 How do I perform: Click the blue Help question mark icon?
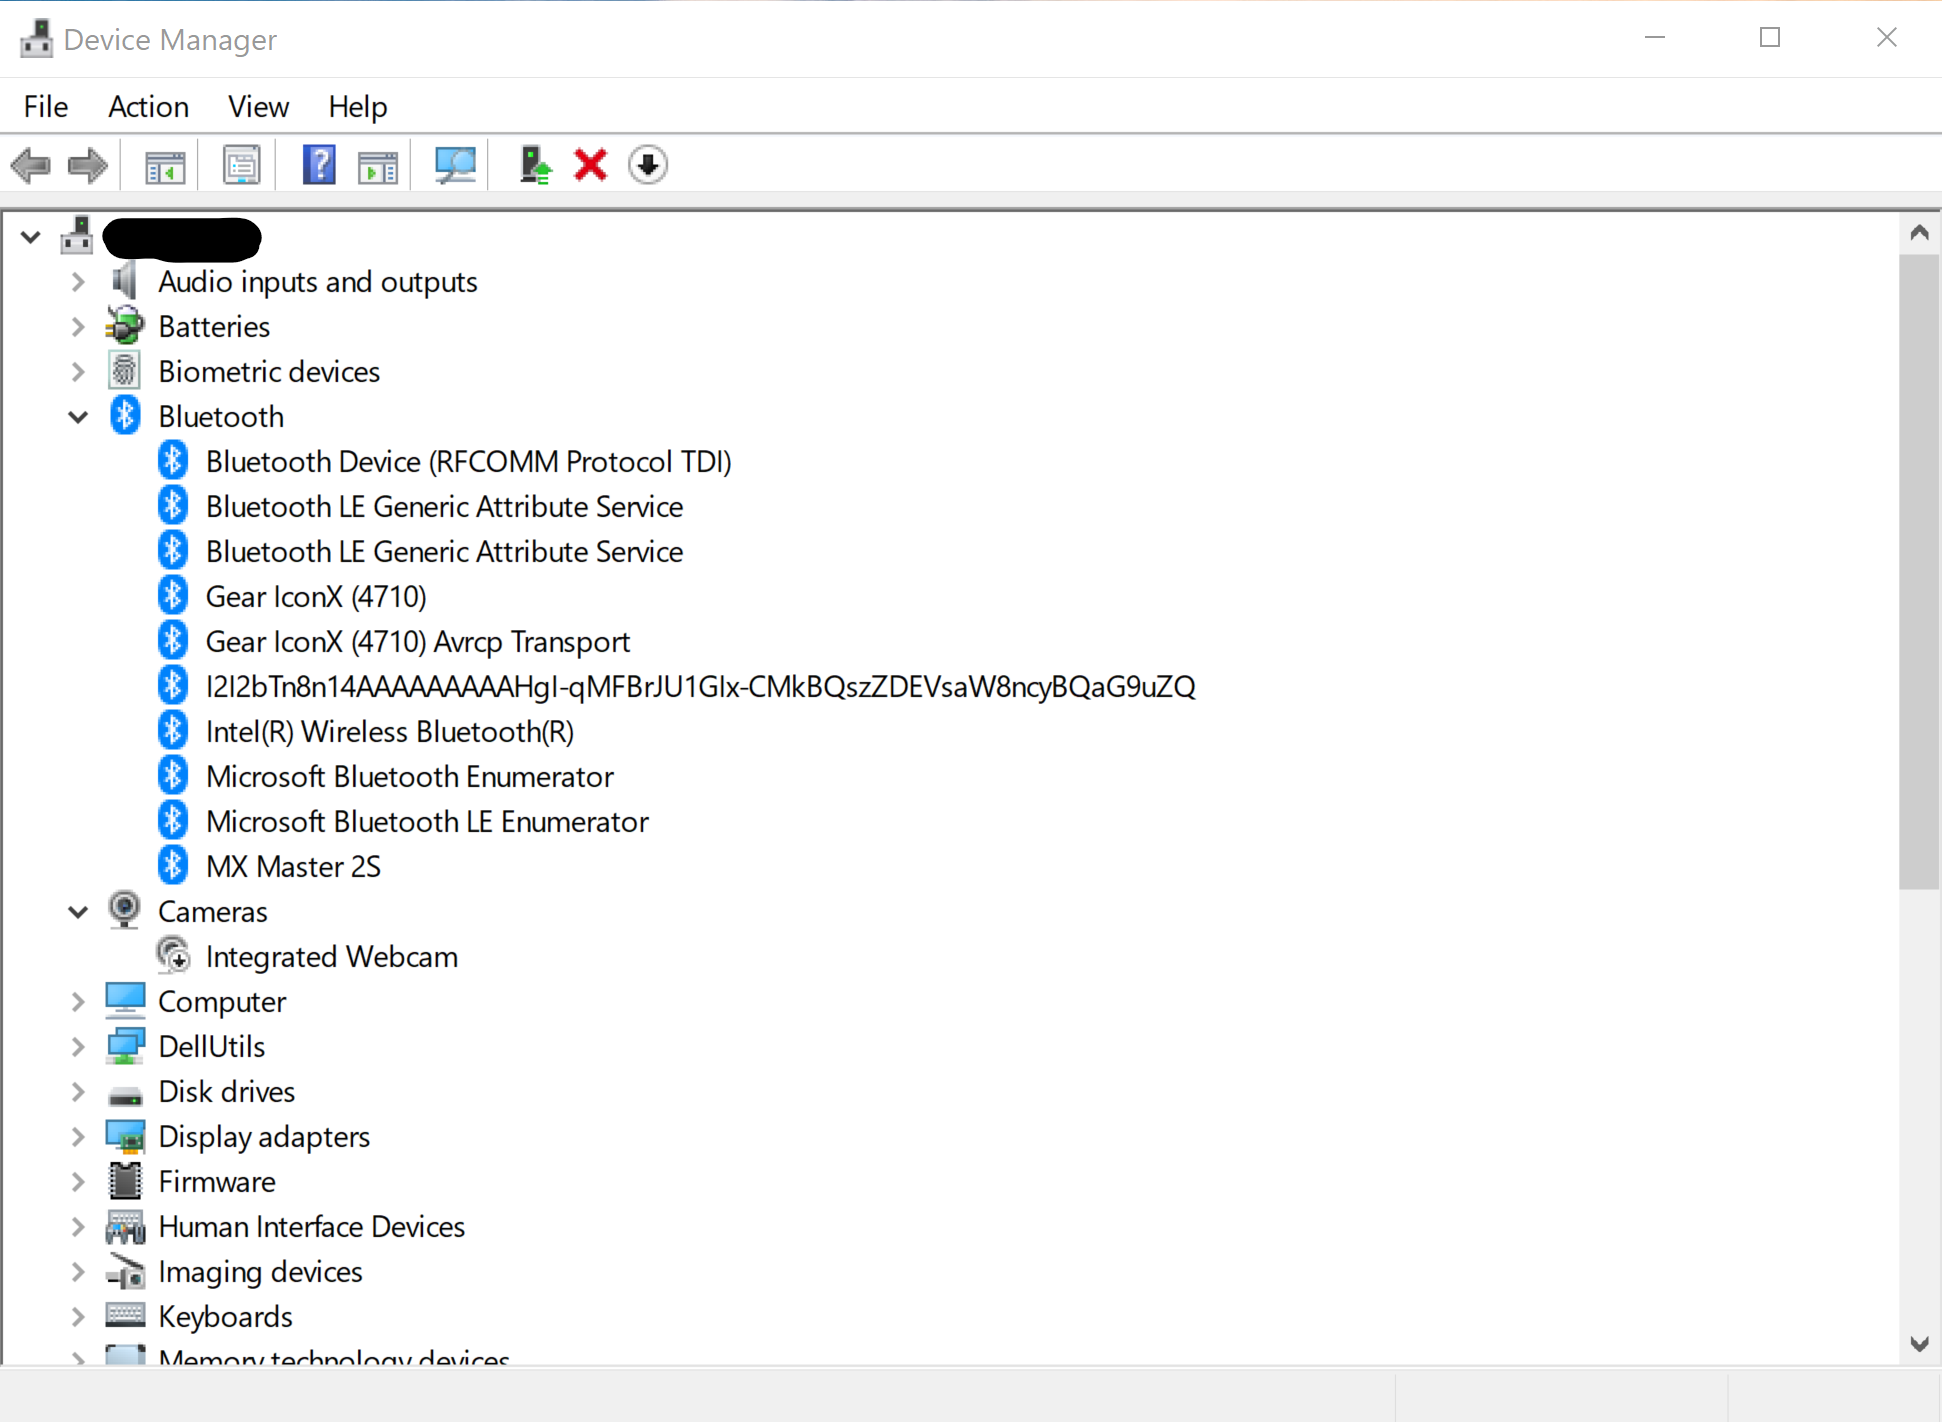[319, 165]
